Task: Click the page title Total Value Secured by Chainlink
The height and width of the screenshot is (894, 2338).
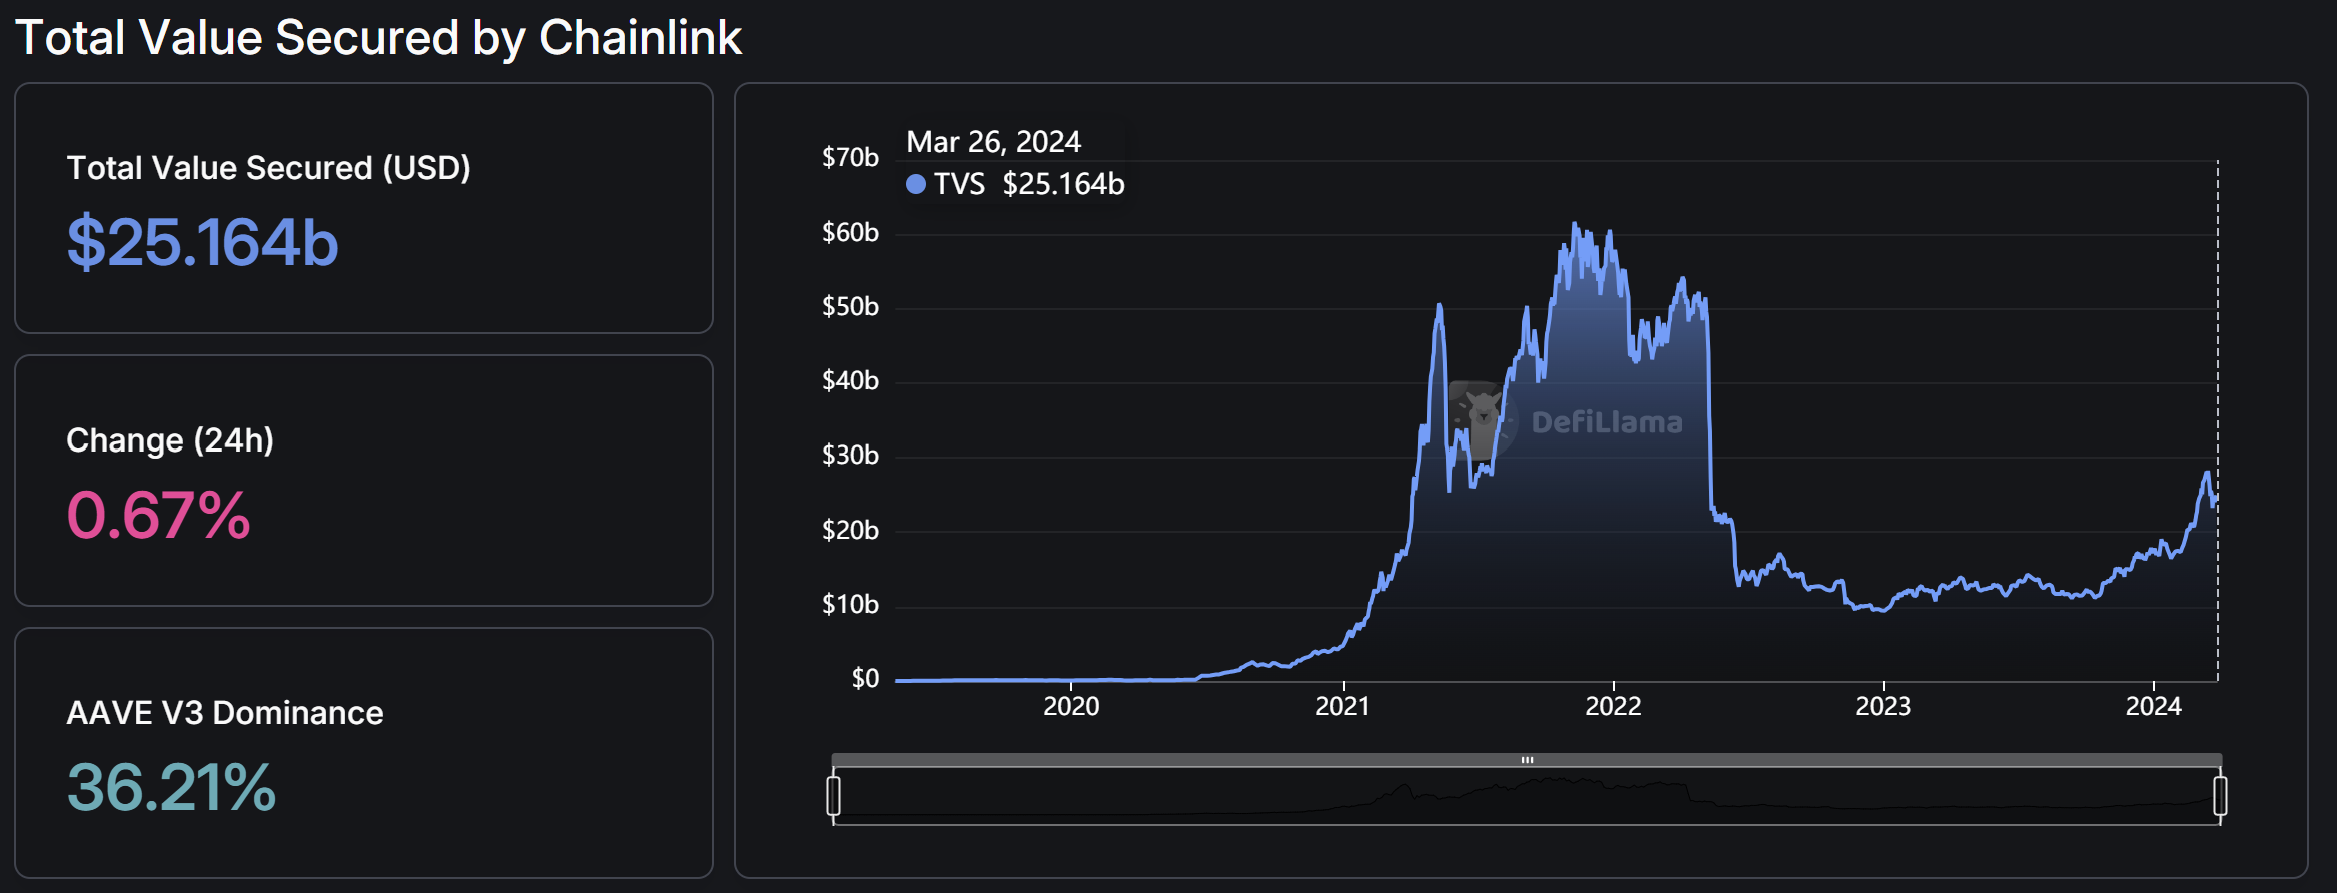Action: coord(379,38)
